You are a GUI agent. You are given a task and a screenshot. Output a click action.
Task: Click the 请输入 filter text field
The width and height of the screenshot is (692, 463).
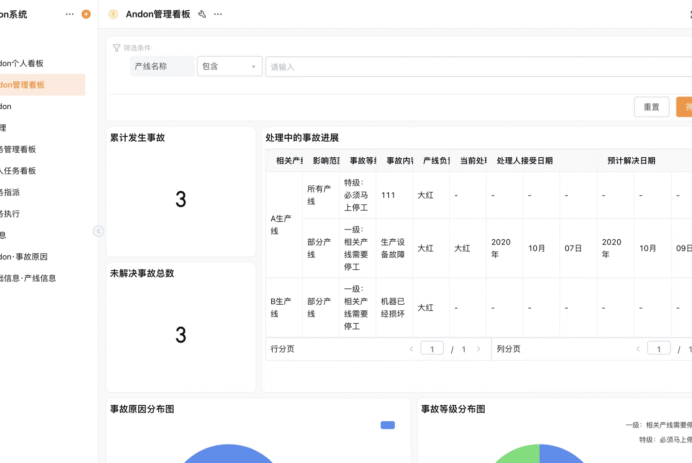tap(479, 67)
